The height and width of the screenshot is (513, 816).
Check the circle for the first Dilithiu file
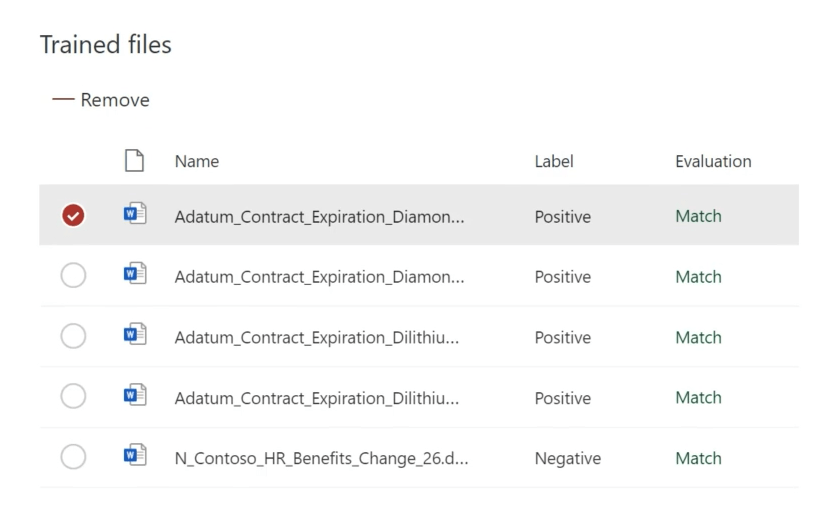[x=73, y=336]
